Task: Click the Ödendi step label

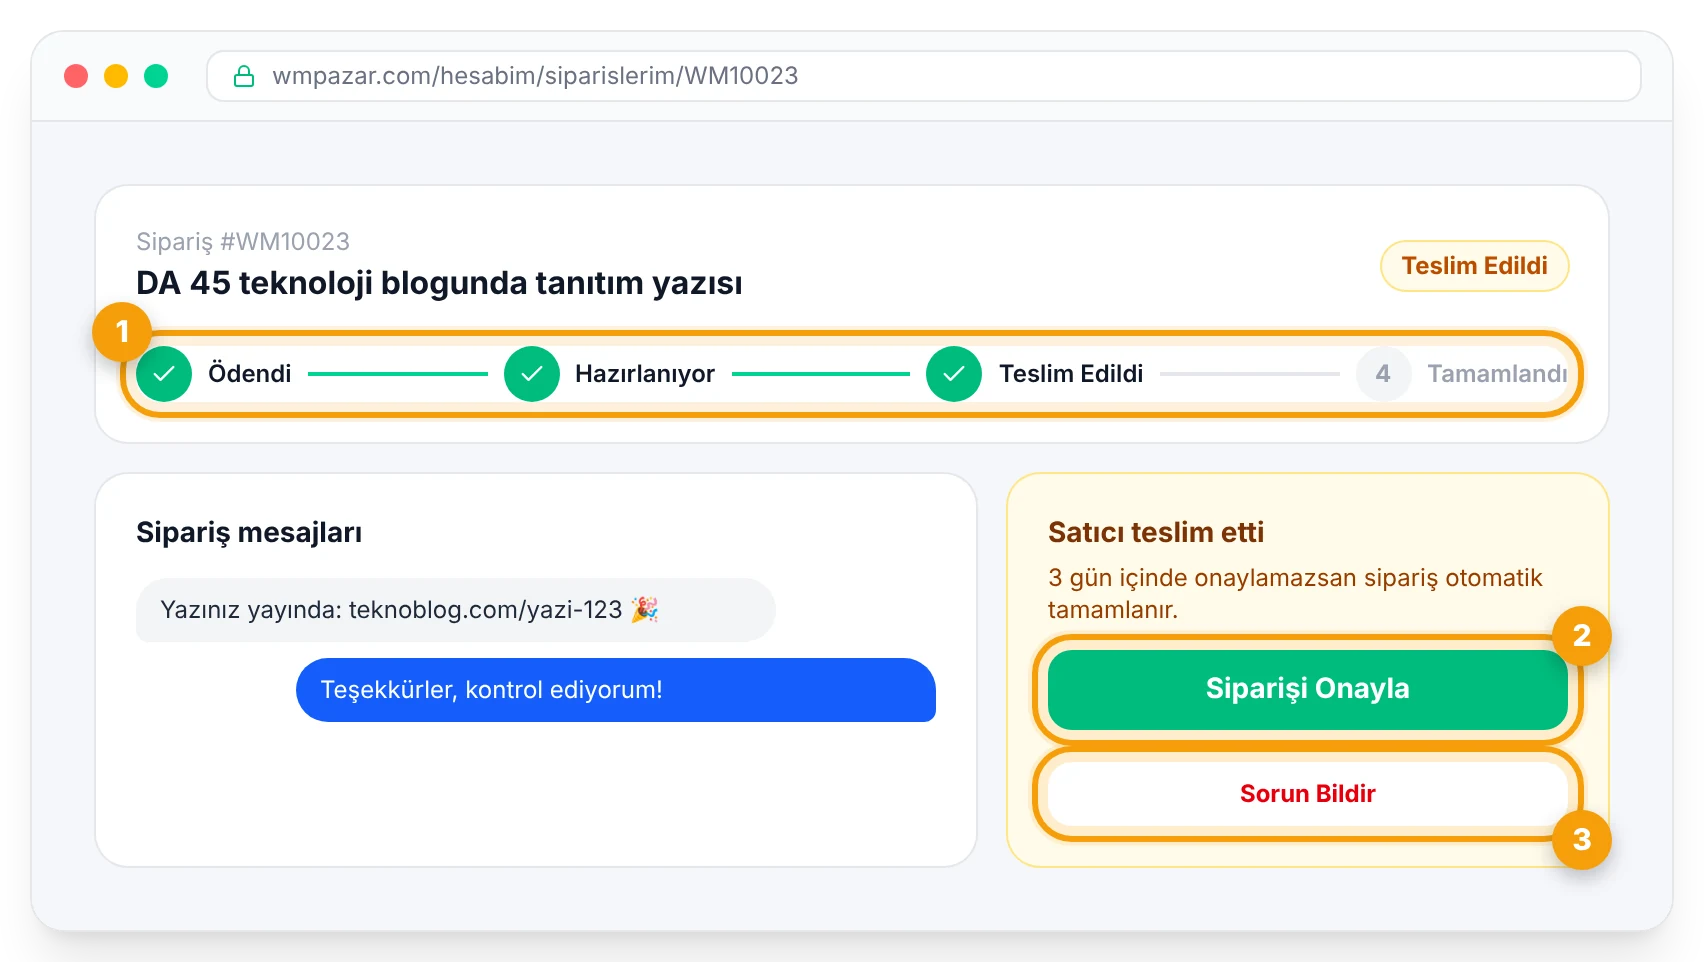Action: 250,374
